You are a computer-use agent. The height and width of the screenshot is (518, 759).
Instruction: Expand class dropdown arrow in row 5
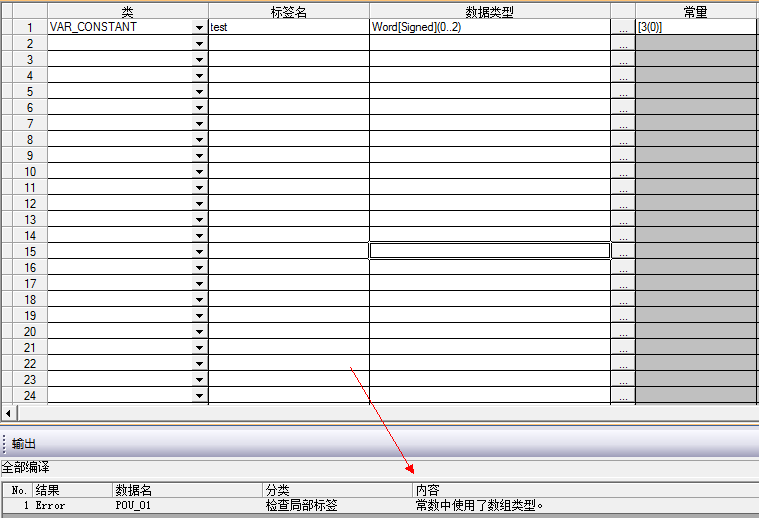[x=199, y=92]
